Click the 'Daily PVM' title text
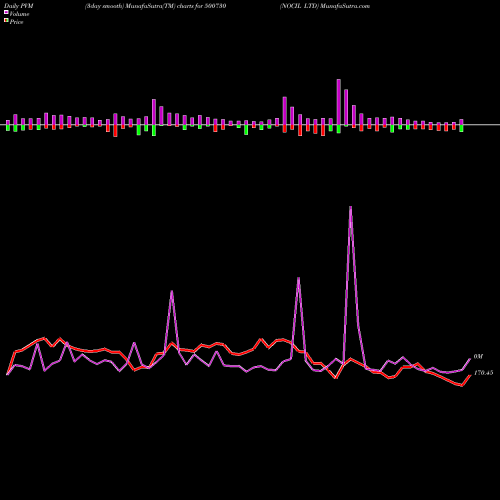The width and height of the screenshot is (500, 500). pos(19,6)
